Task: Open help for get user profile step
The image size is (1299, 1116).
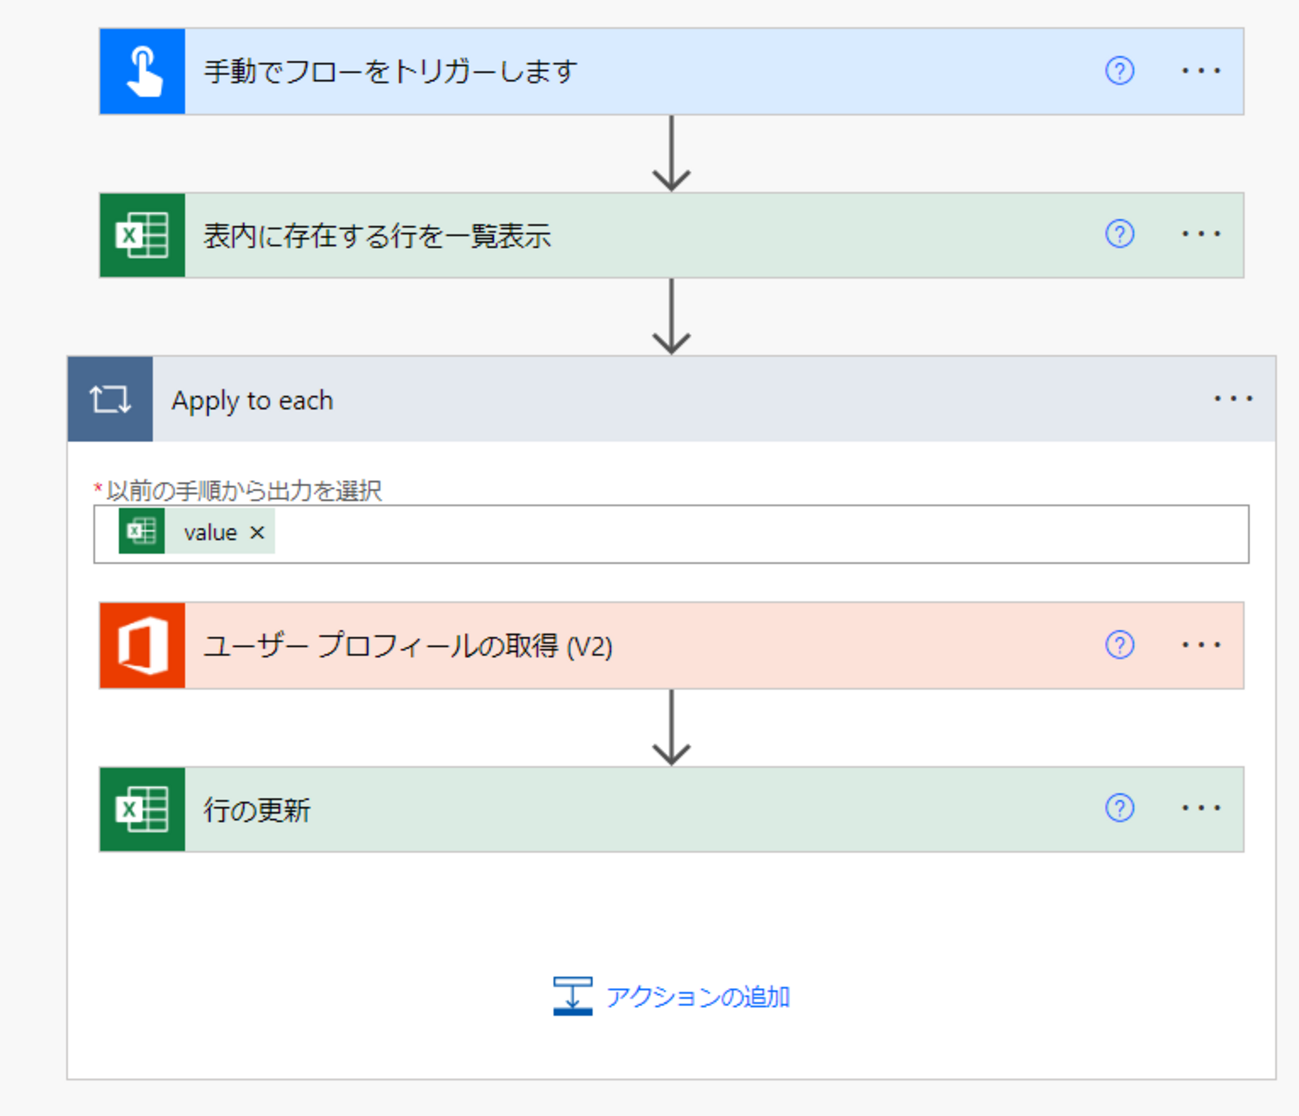Action: 1119,645
